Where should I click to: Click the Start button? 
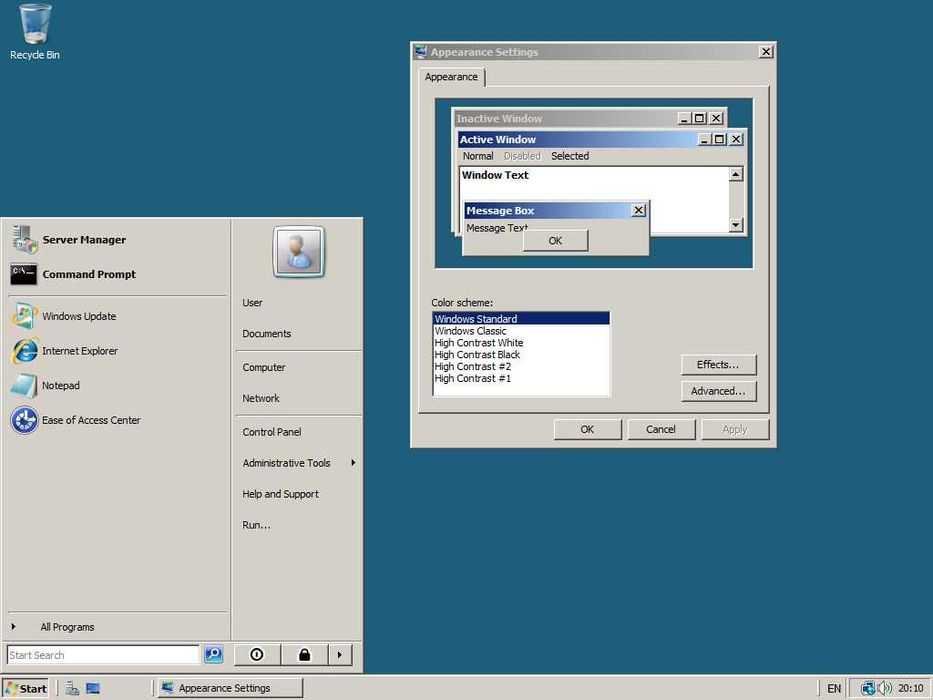pyautogui.click(x=26, y=688)
